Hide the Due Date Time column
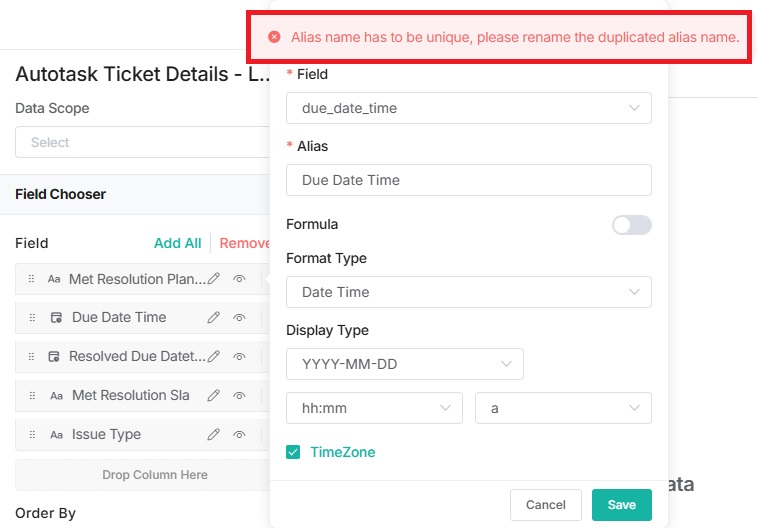The height and width of the screenshot is (528, 758). point(239,318)
